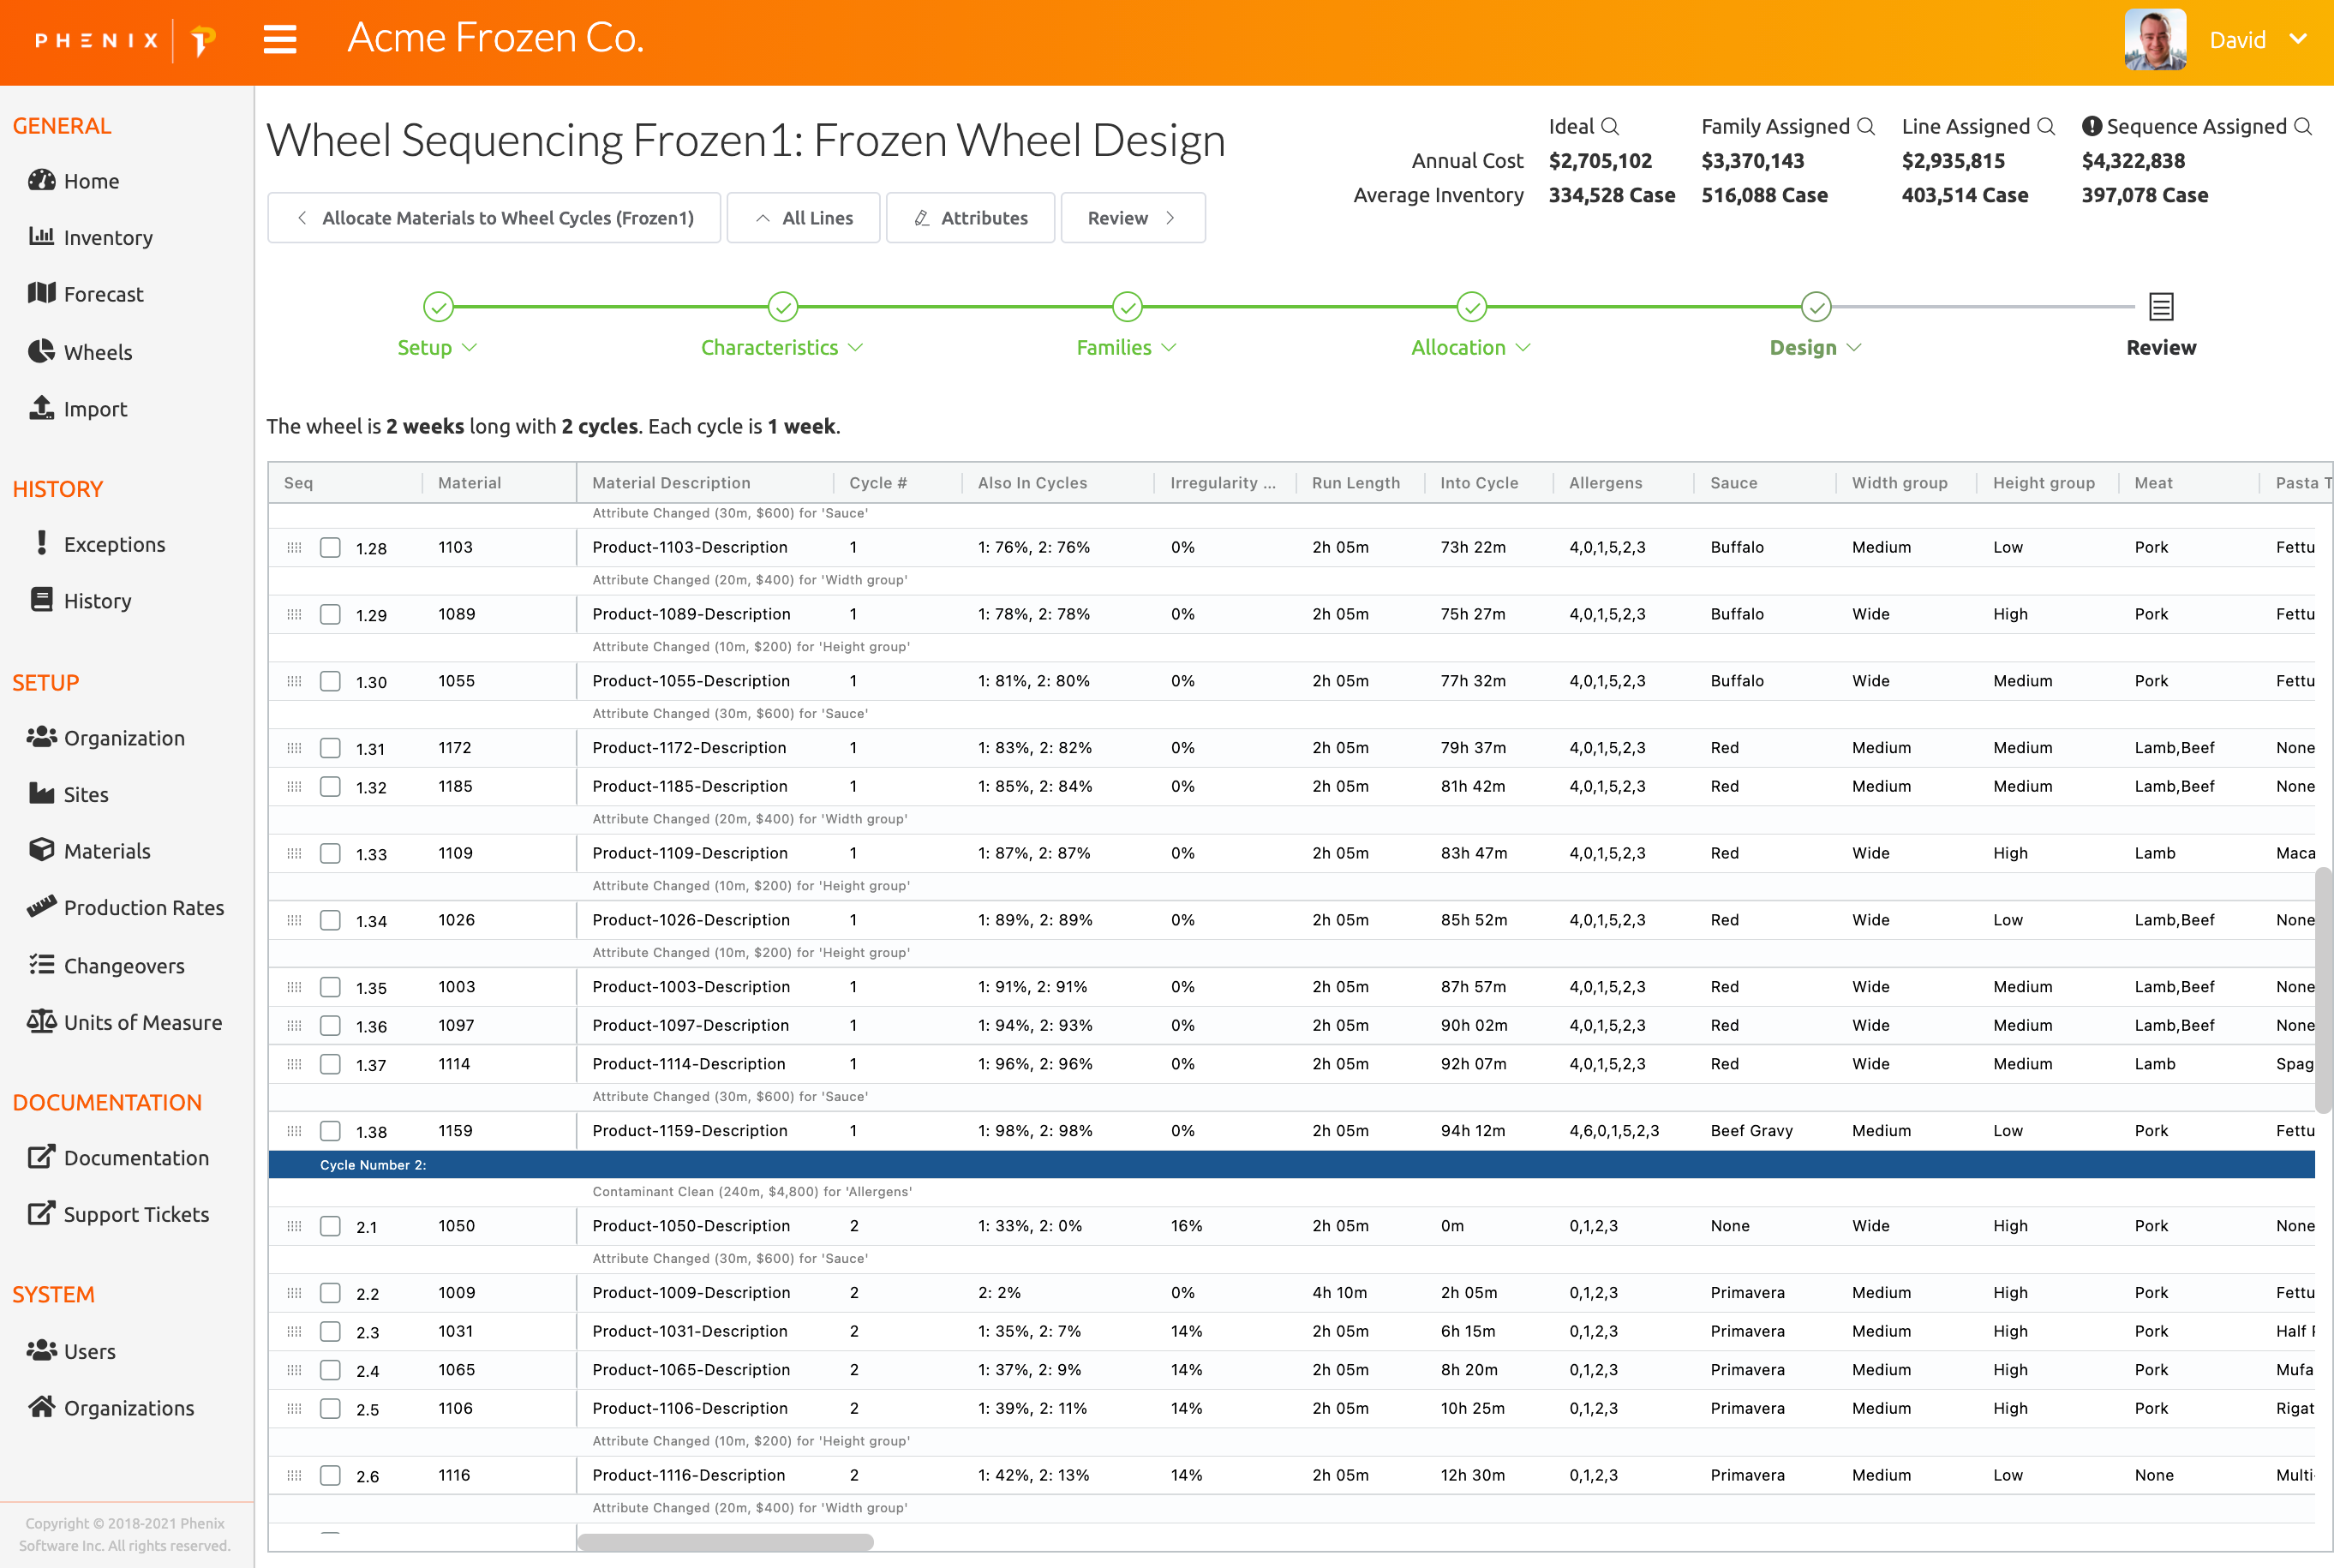Open the hamburger navigation menu

(280, 40)
